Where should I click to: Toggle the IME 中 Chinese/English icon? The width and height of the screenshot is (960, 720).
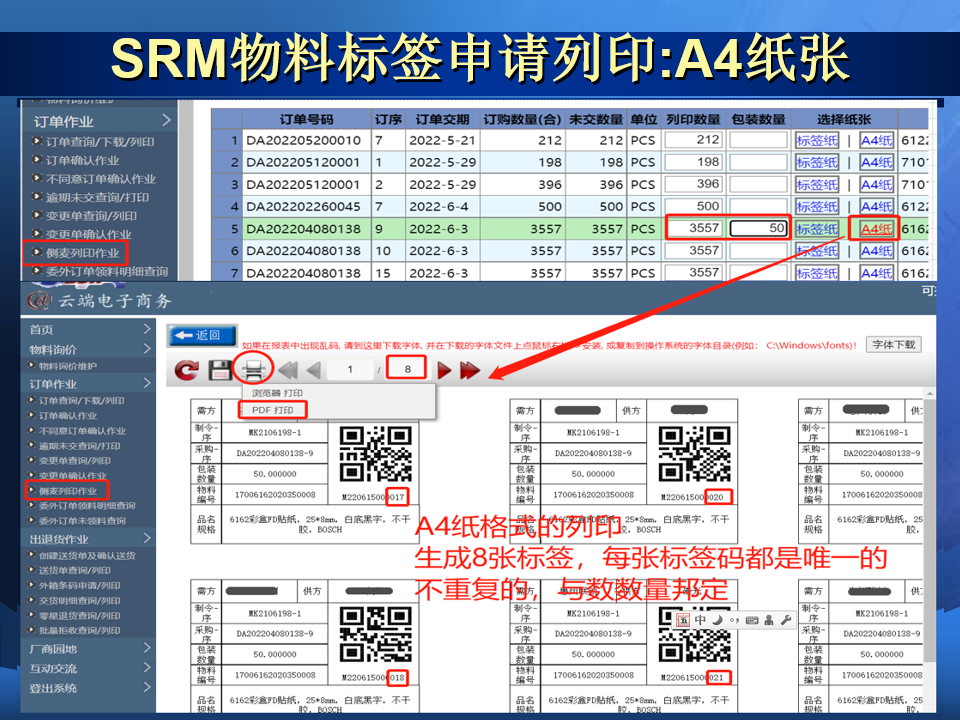[700, 620]
